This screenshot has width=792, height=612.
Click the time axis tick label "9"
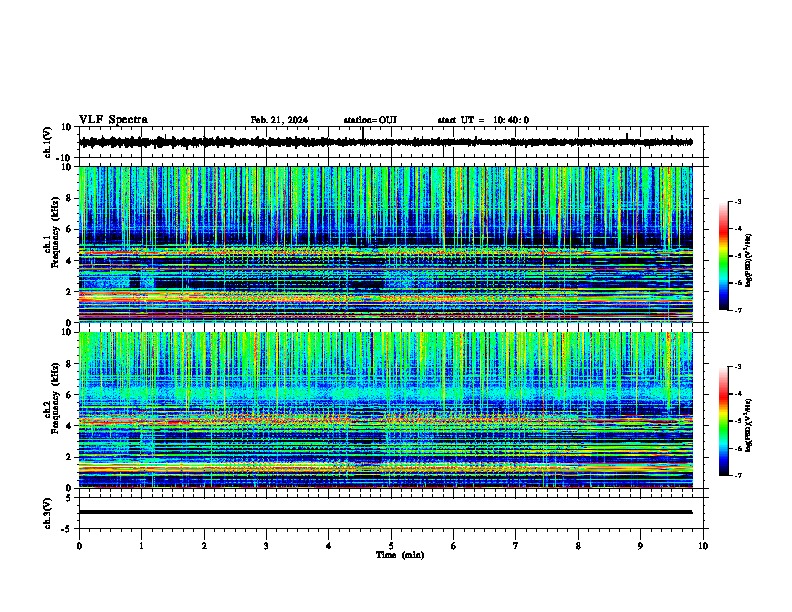pyautogui.click(x=640, y=546)
